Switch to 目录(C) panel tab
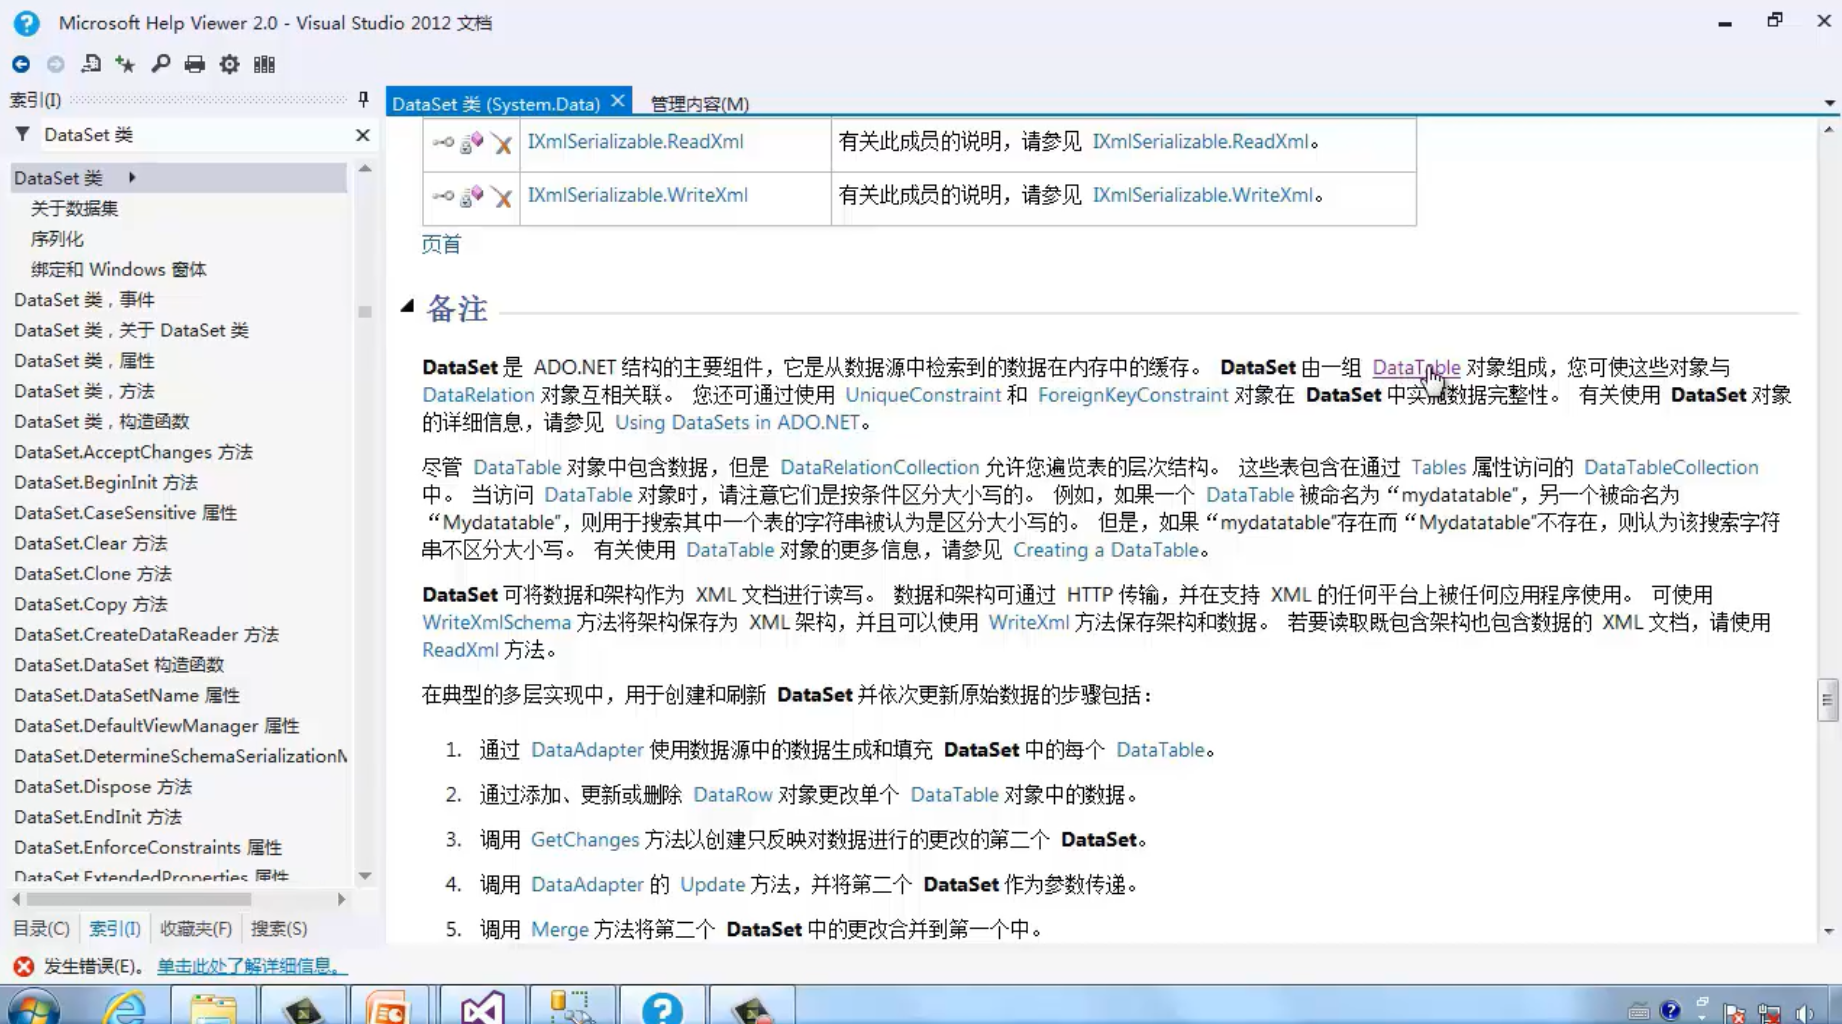1842x1024 pixels. [x=41, y=929]
